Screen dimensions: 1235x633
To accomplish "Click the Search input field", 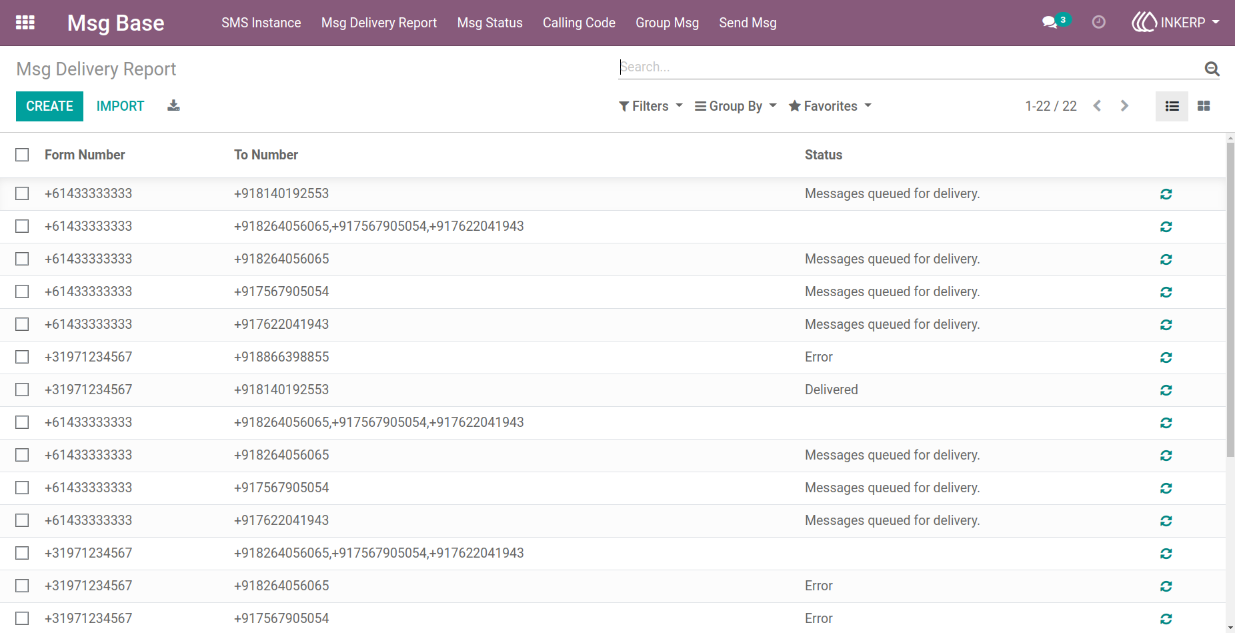I will (x=909, y=67).
